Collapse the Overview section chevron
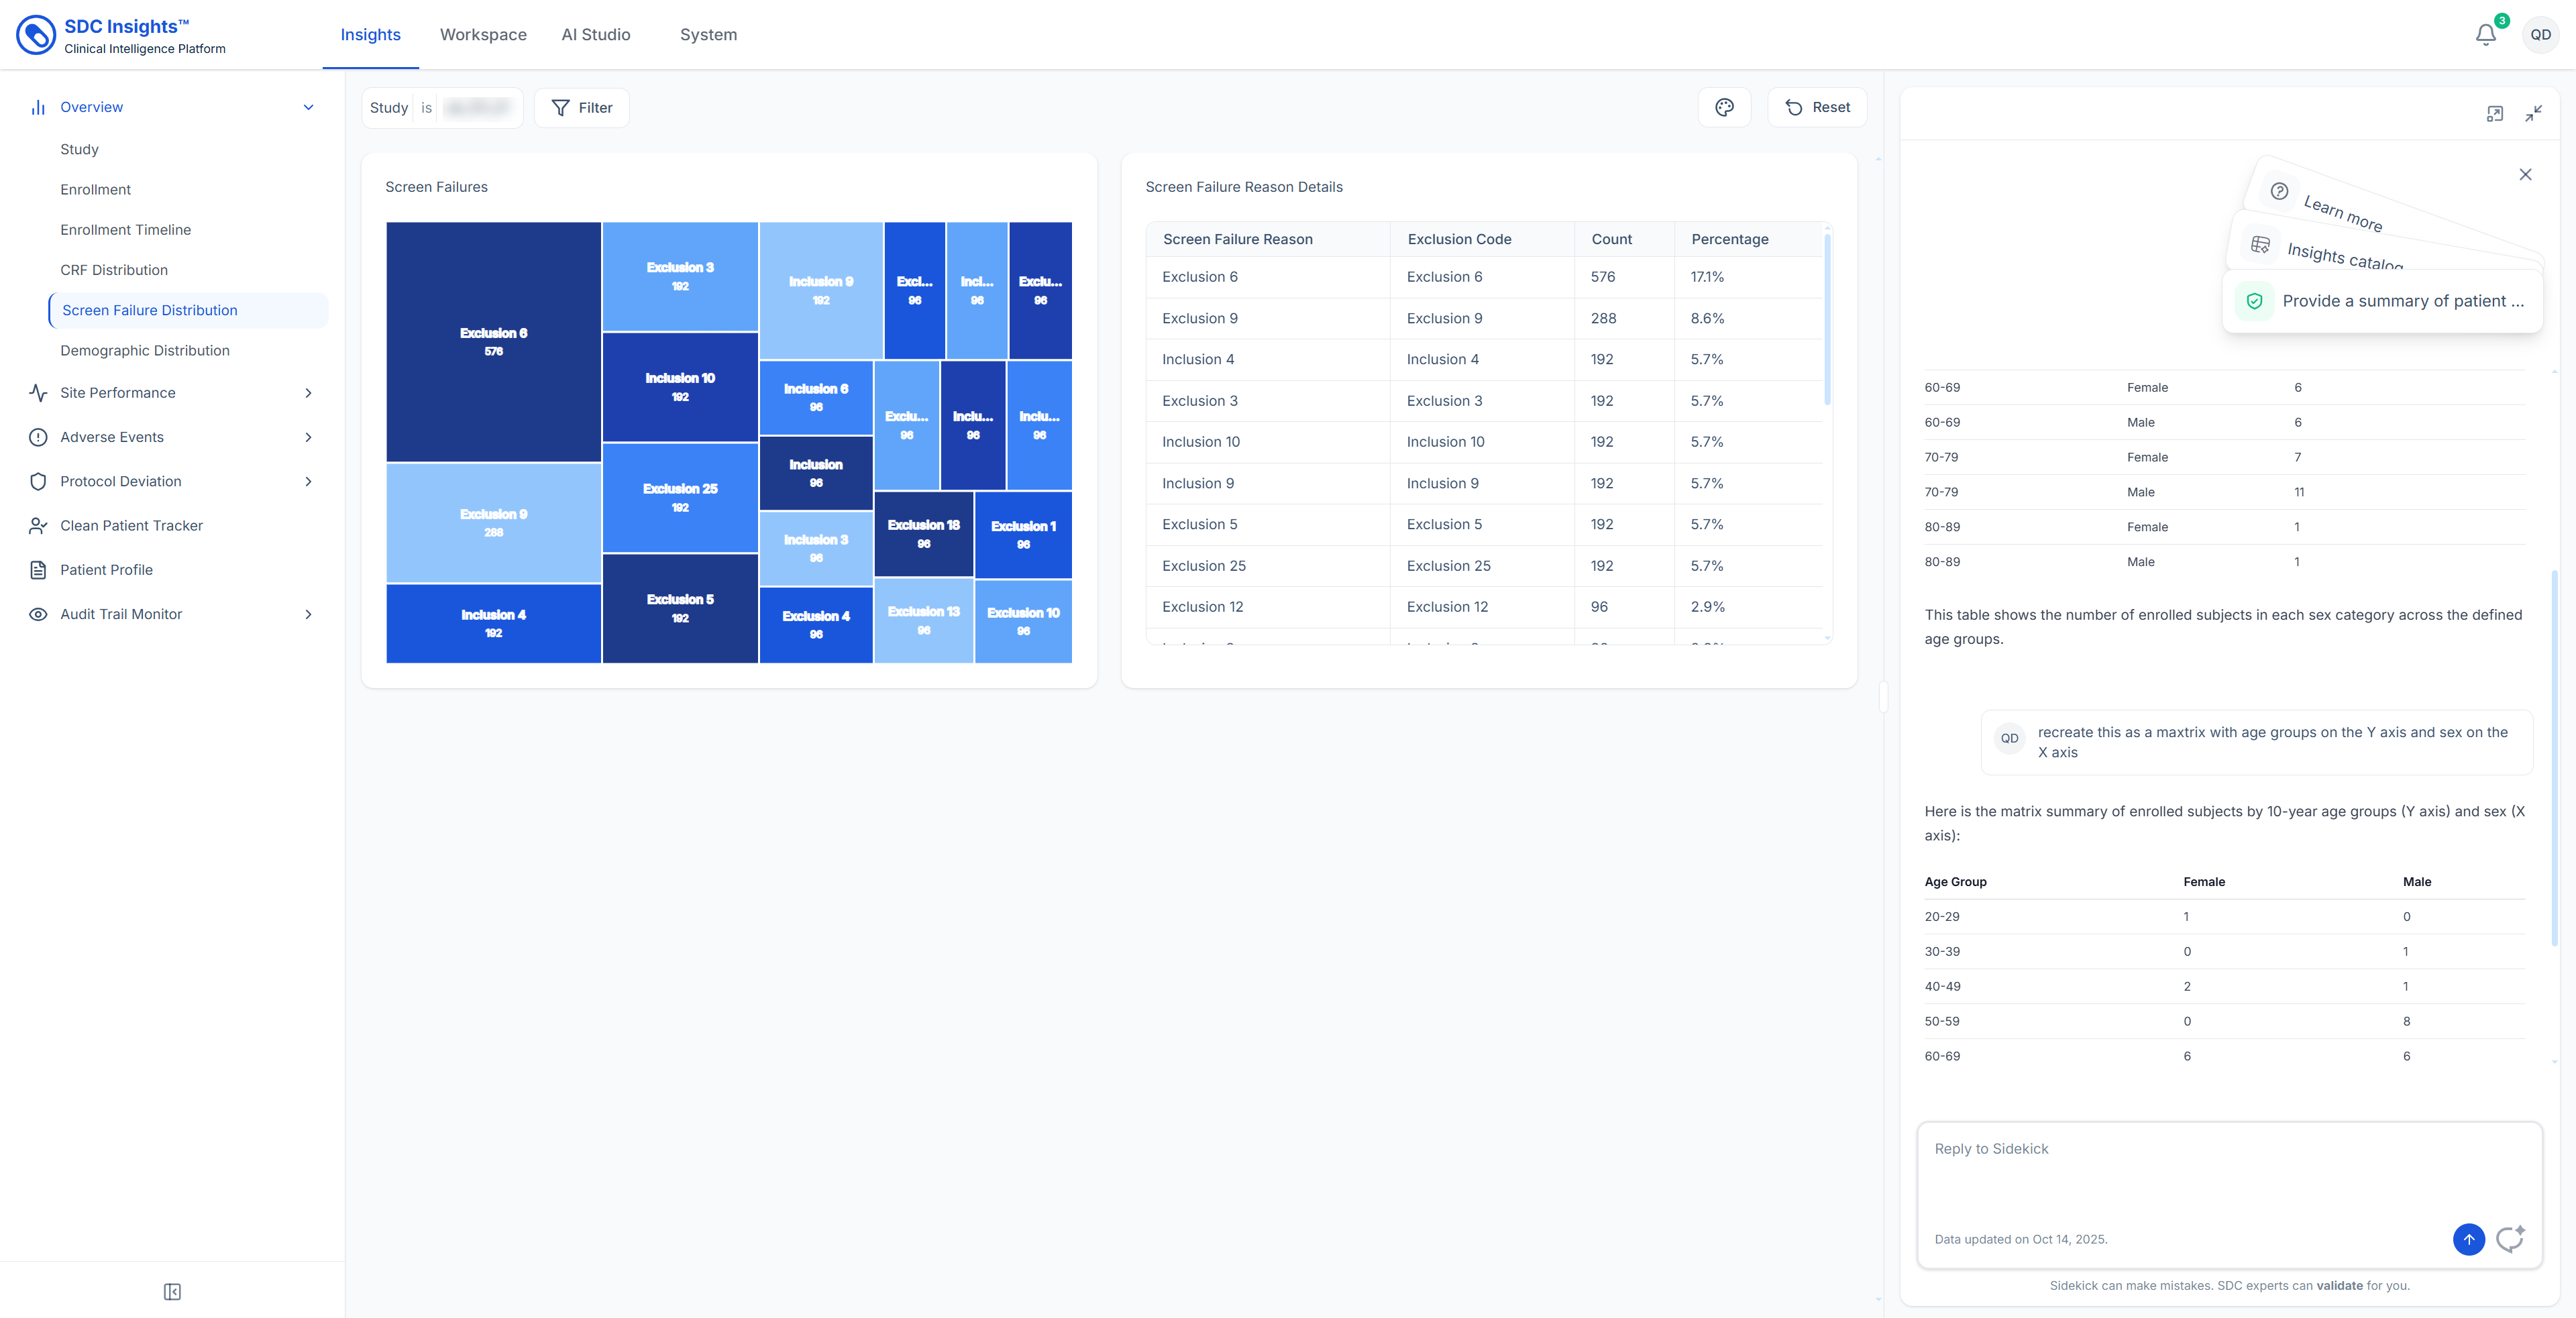This screenshot has width=2576, height=1318. pos(308,107)
